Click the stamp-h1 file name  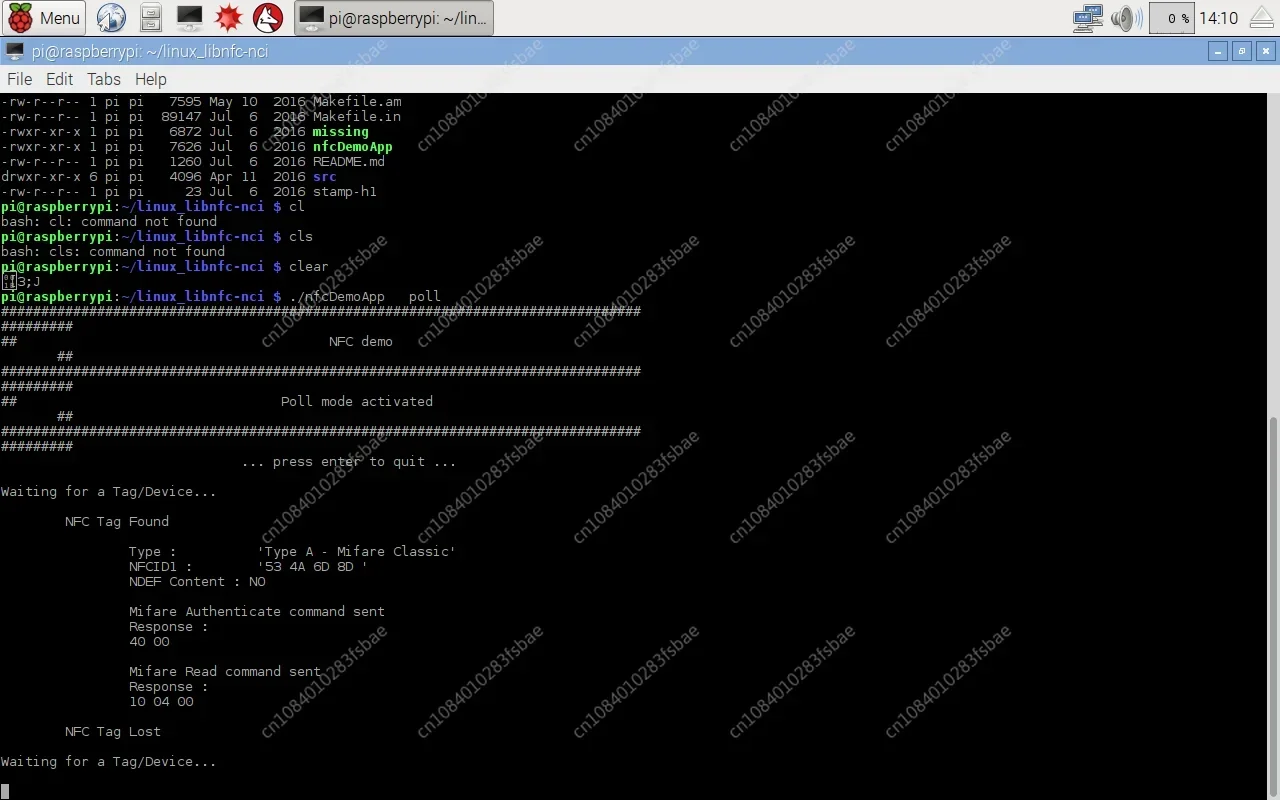pos(344,191)
